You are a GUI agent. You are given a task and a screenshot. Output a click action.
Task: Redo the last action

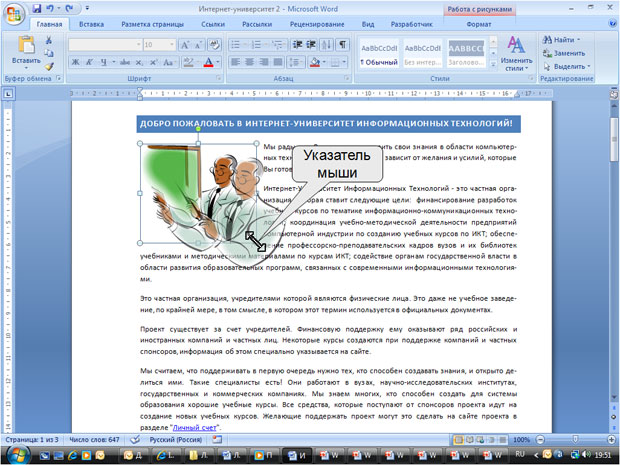pos(69,9)
